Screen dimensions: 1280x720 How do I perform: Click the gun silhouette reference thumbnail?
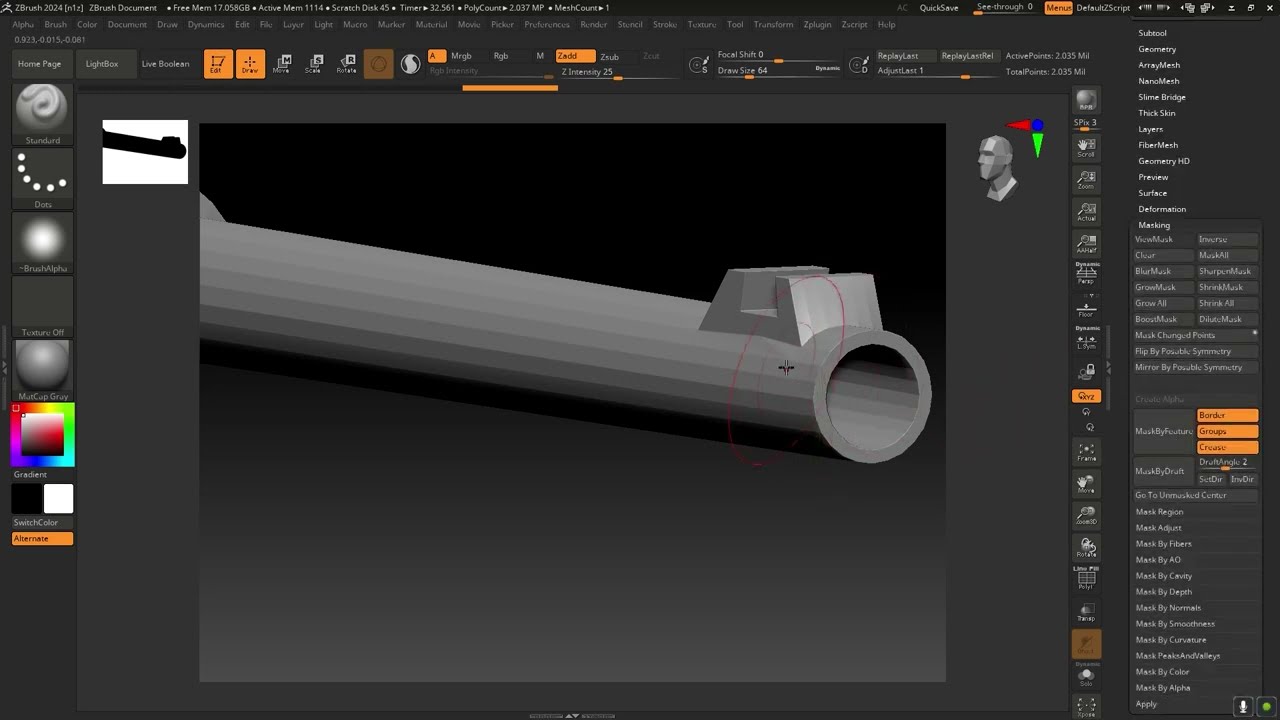coord(145,152)
